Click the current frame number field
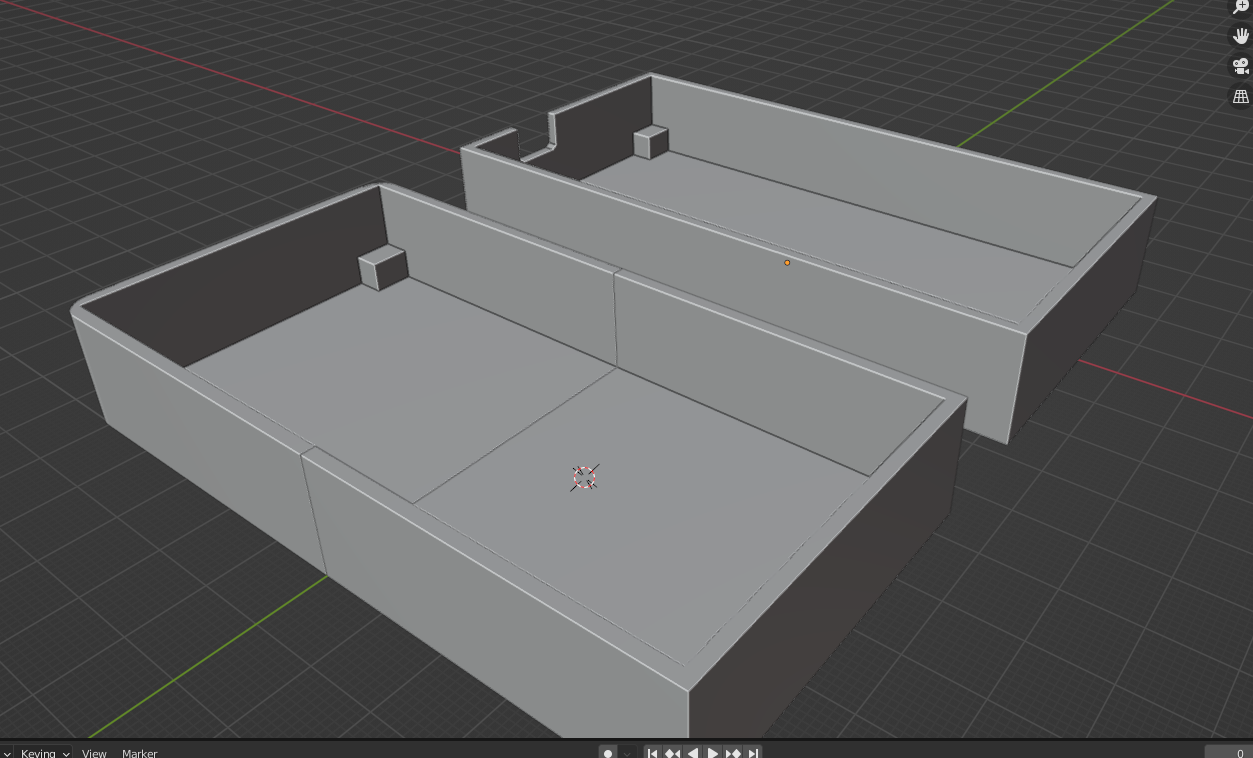 pyautogui.click(x=1229, y=753)
